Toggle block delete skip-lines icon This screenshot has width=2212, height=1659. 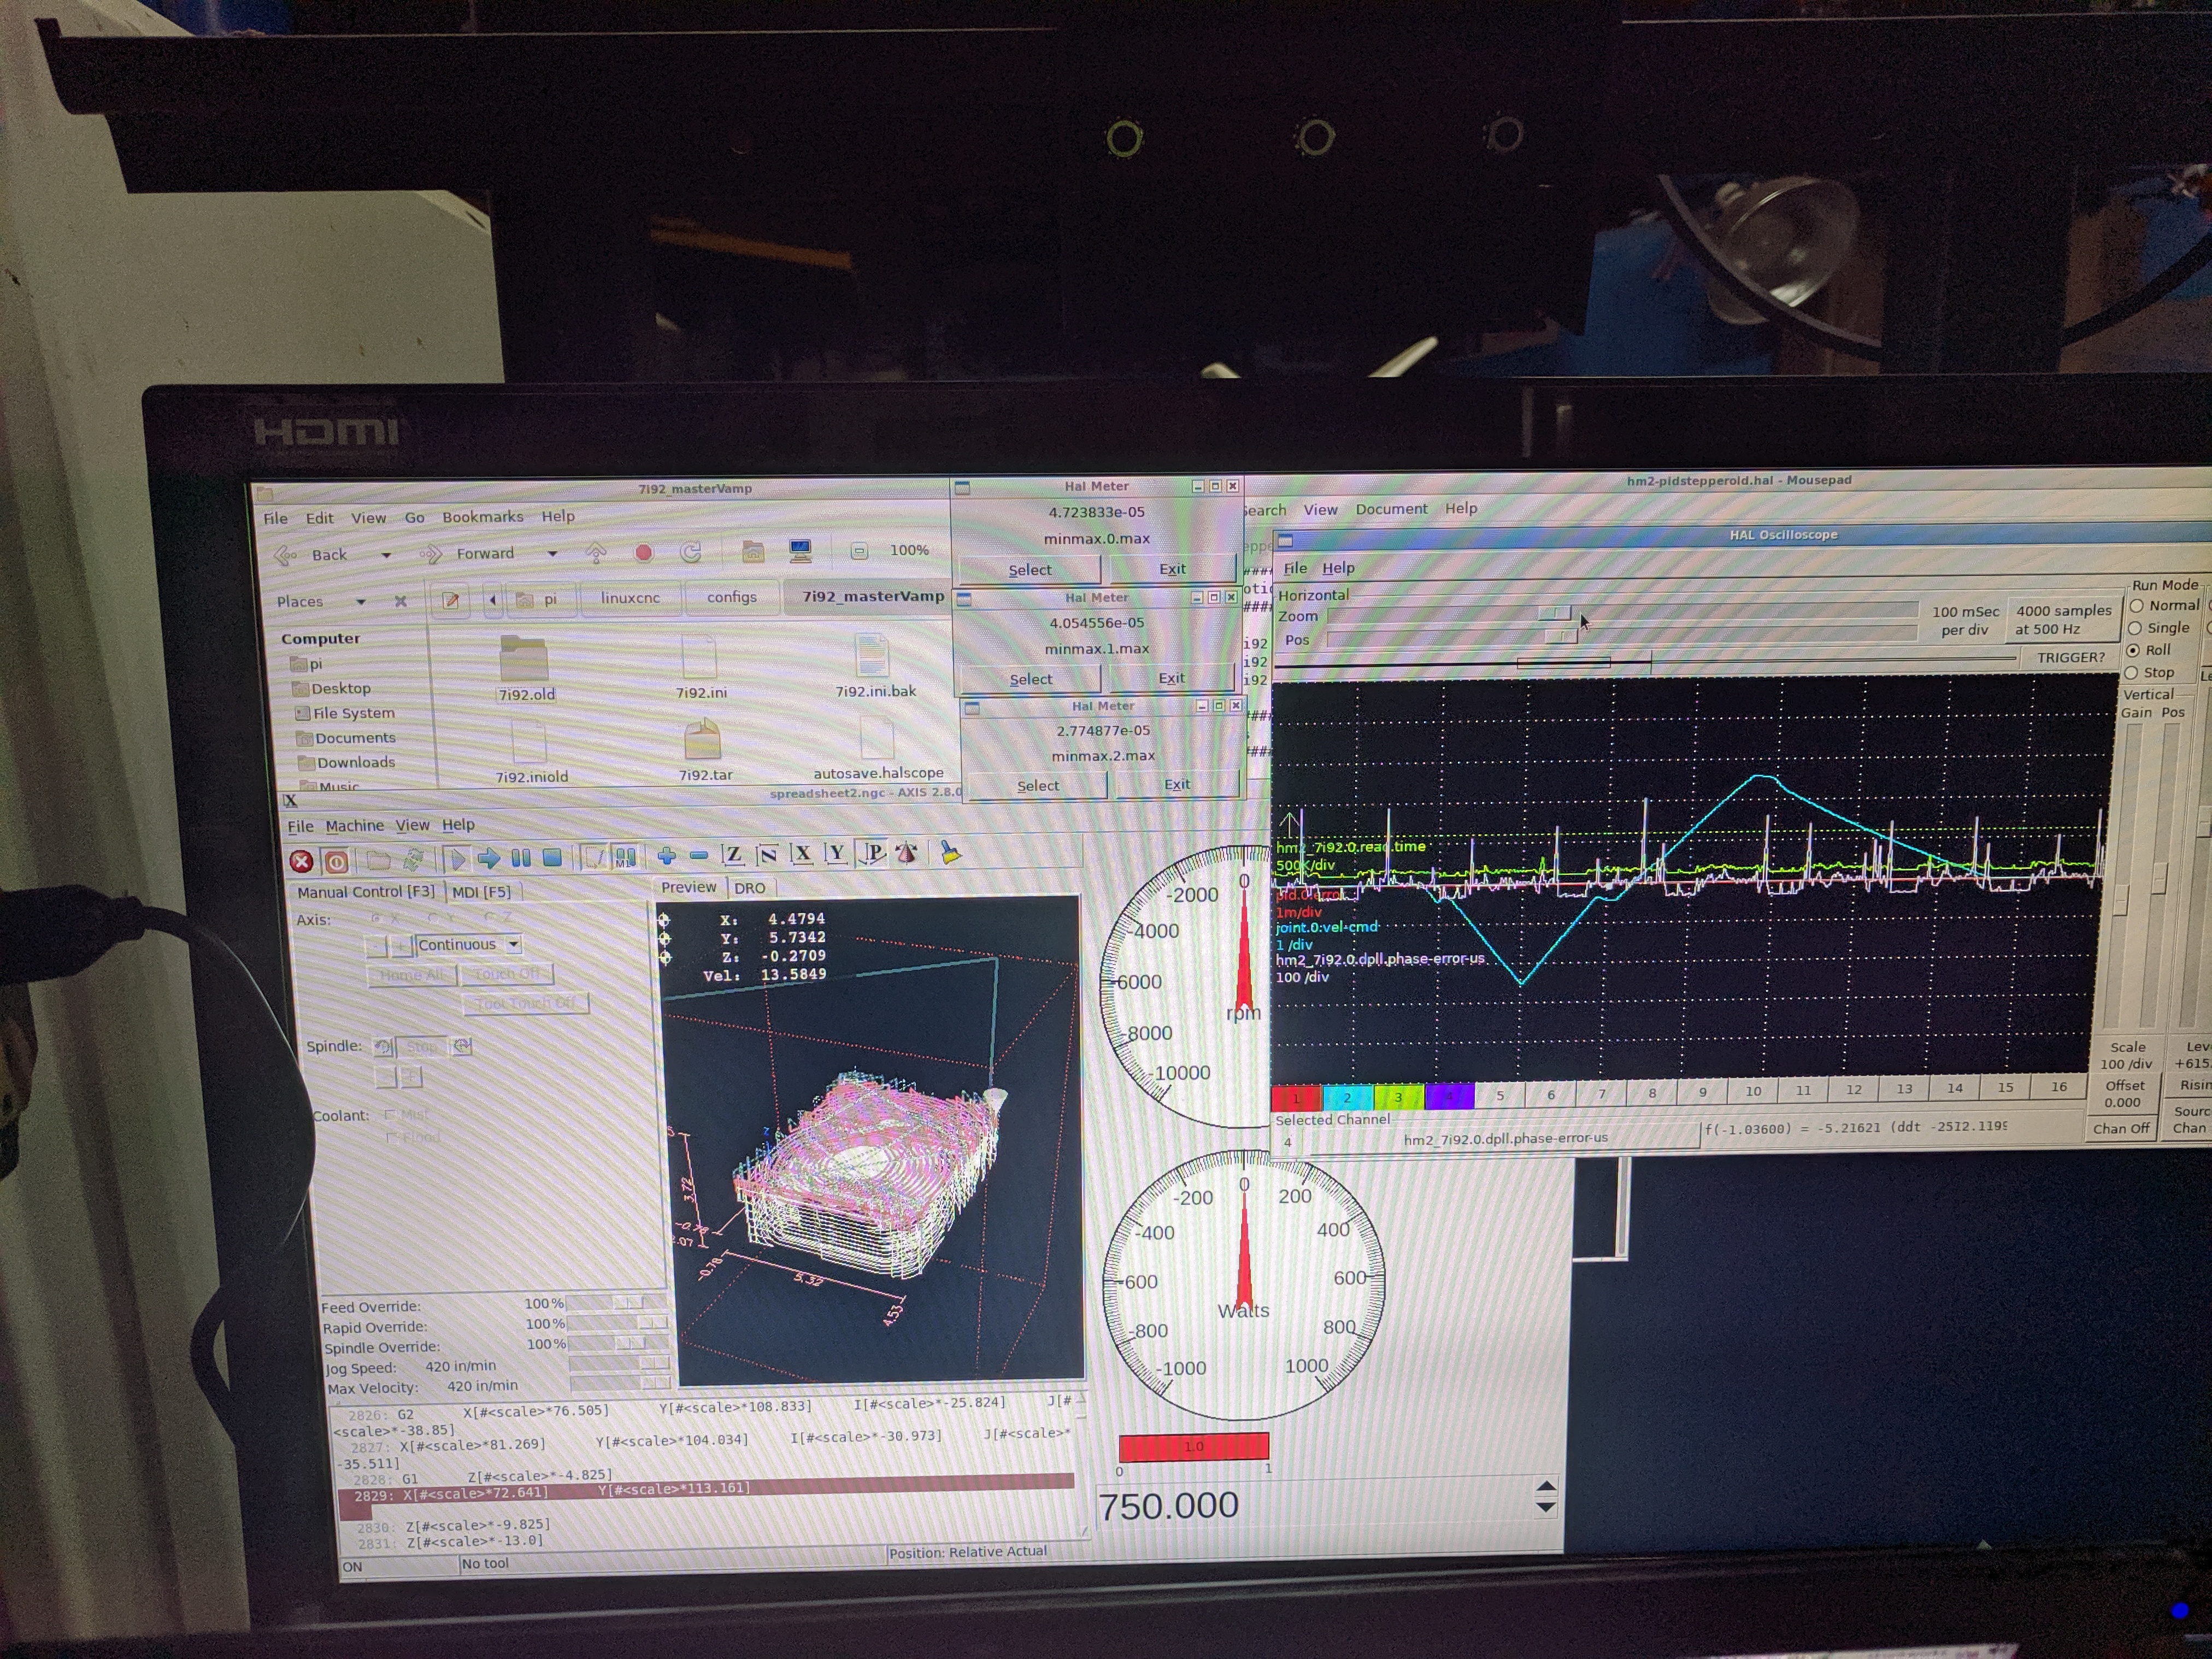pos(594,857)
